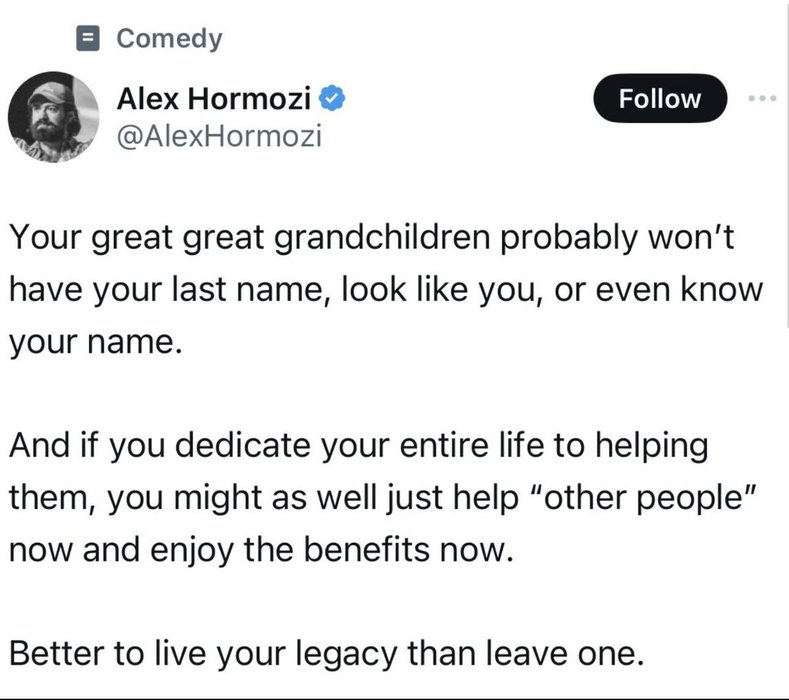Click the word "probably" in the first line

point(569,238)
